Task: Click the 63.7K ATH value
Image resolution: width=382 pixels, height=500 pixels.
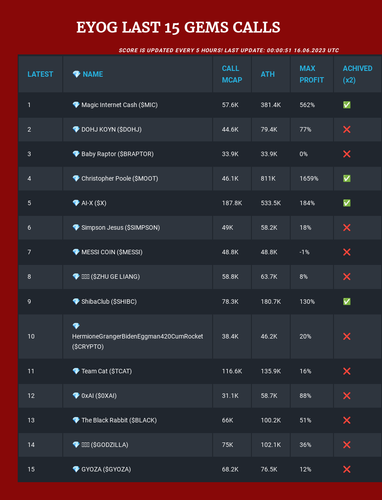Action: coord(269,277)
